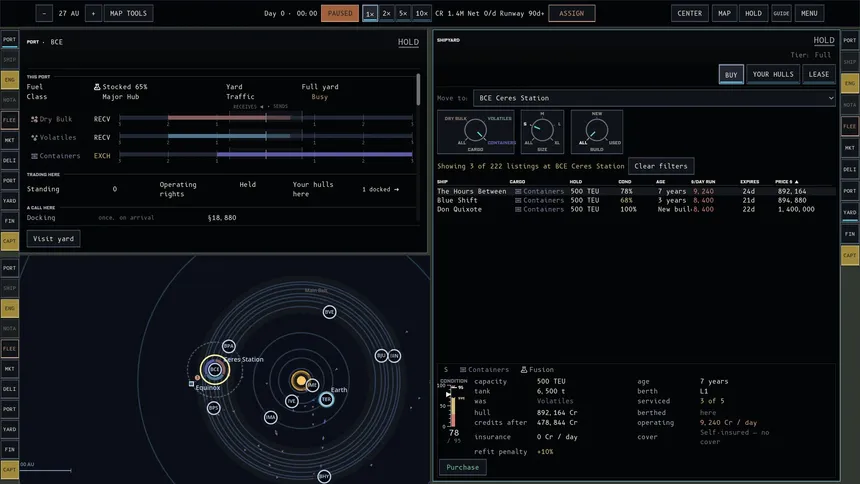This screenshot has width=860, height=484.
Task: Set game speed to 2x
Action: point(387,13)
